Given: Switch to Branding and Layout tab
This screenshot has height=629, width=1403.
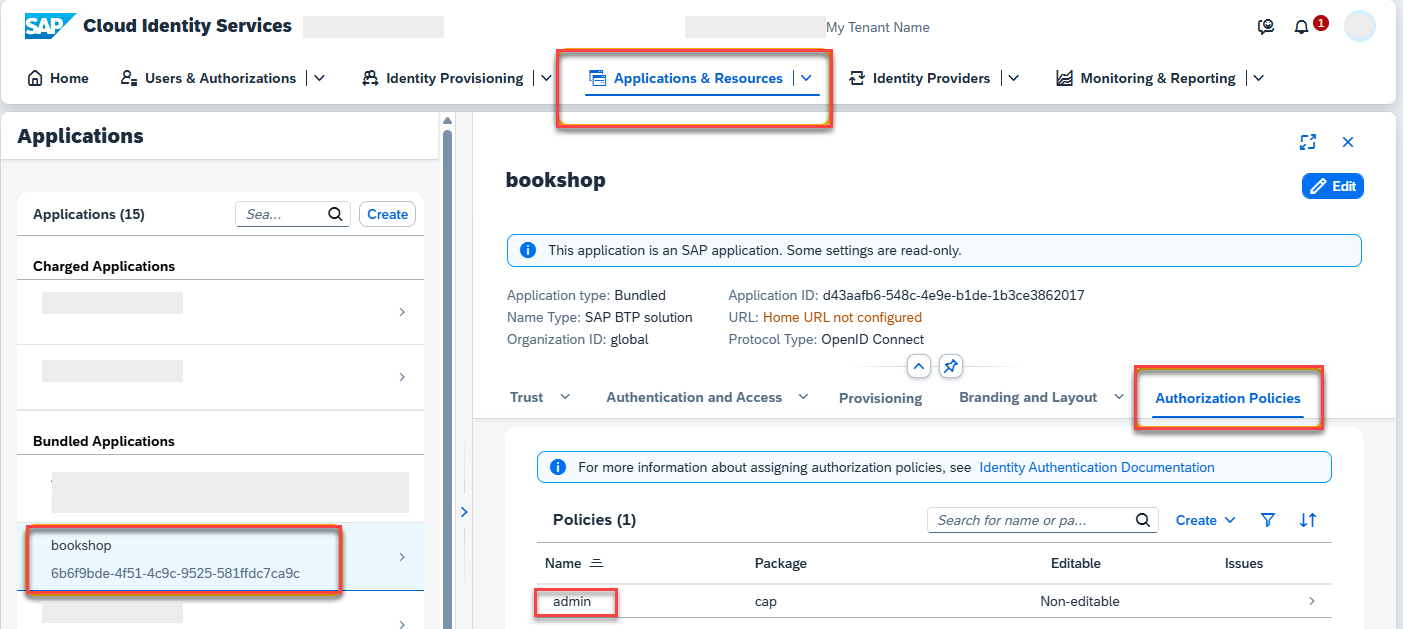Looking at the screenshot, I should [x=1028, y=397].
